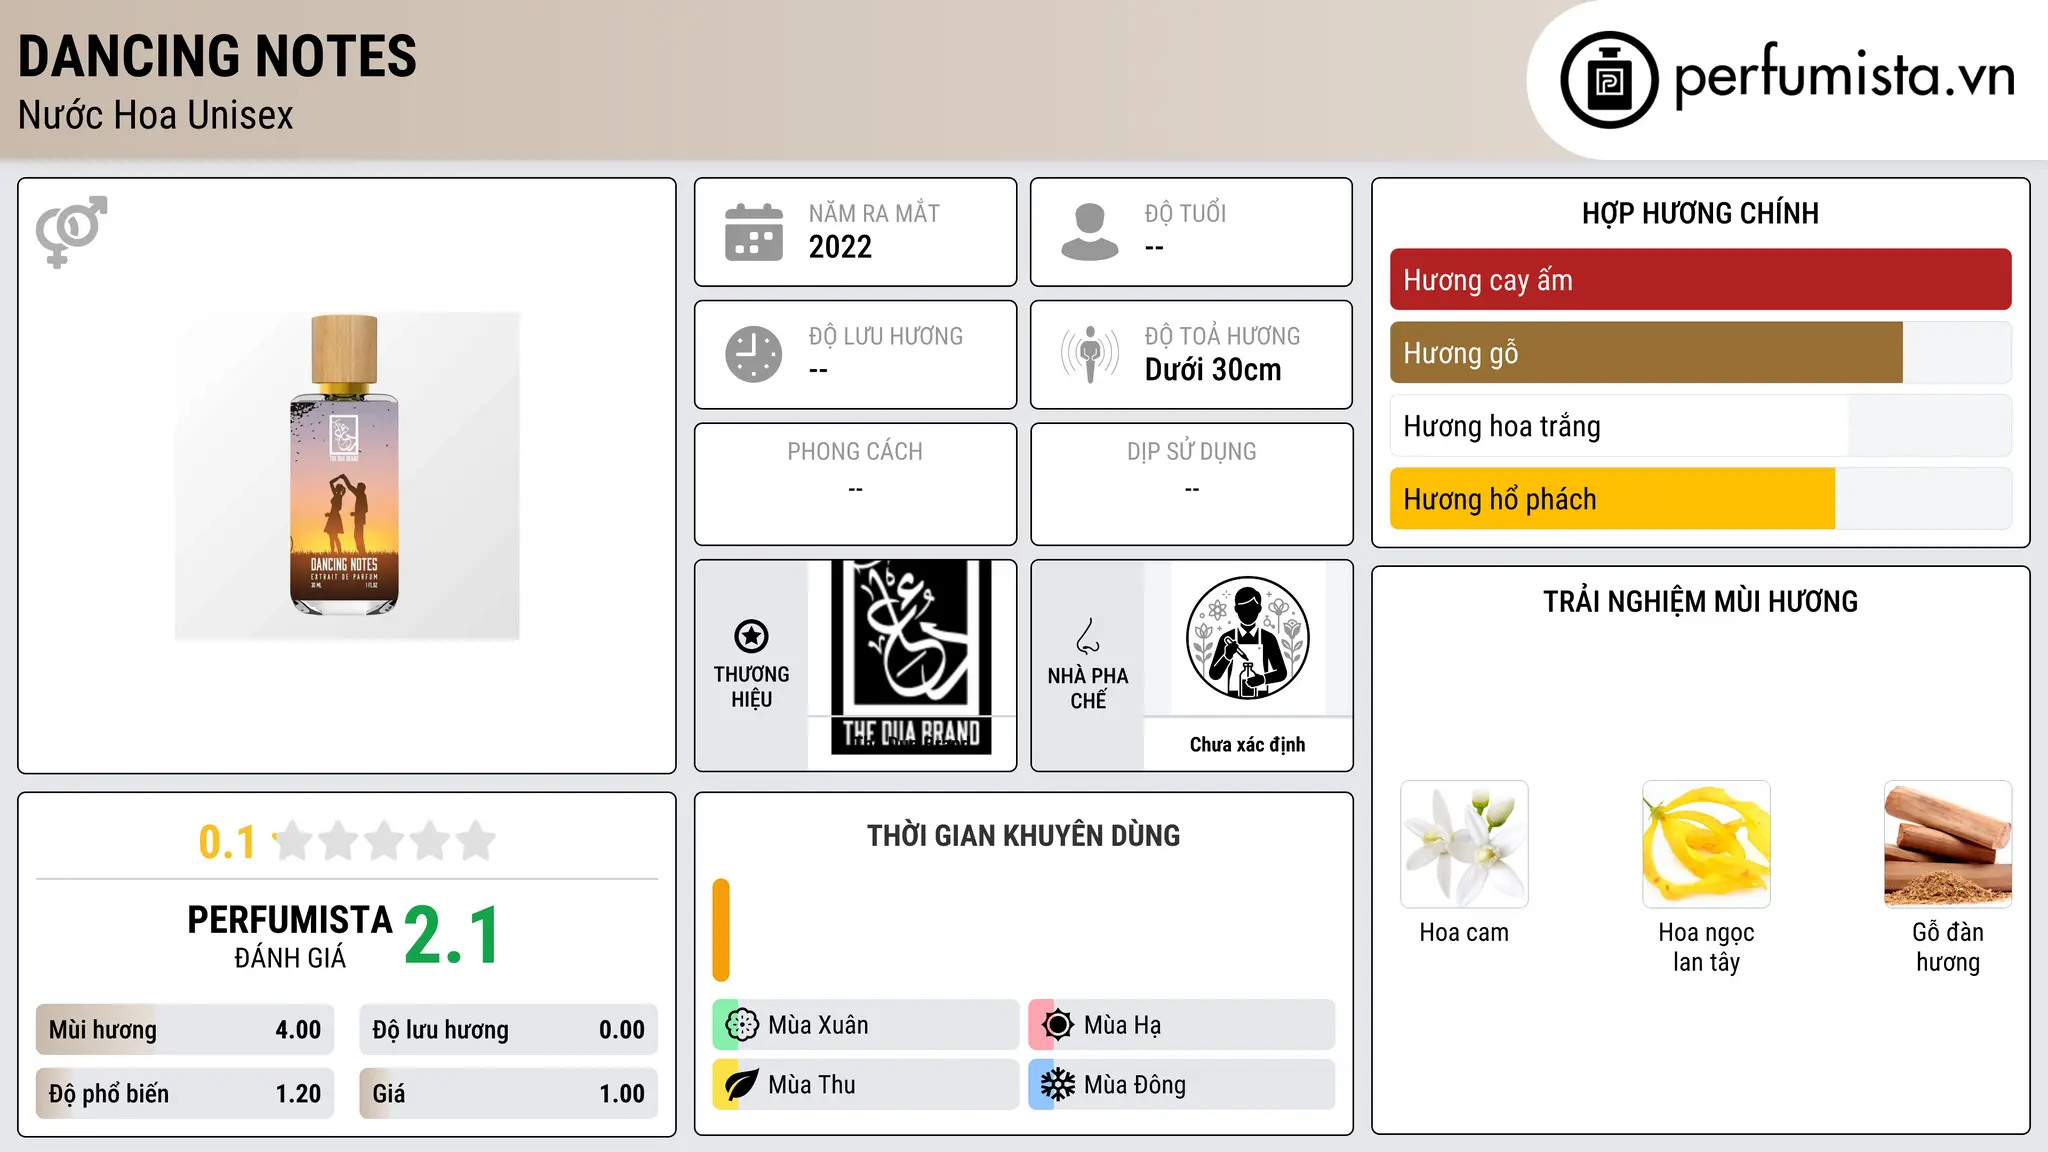2048x1152 pixels.
Task: Click the snowflake icon for Mùa Đông
Action: coord(1057,1085)
